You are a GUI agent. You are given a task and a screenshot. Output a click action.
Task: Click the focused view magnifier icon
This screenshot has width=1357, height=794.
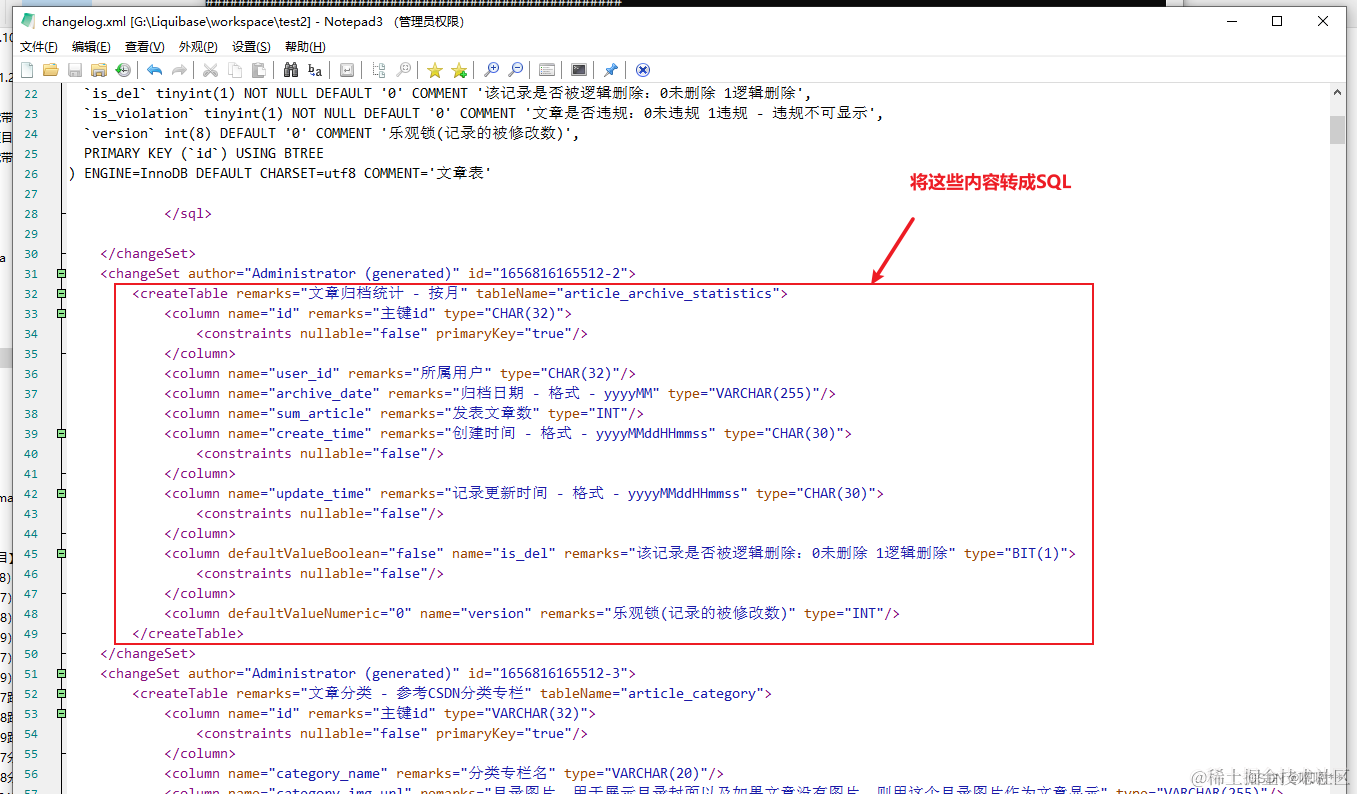(x=403, y=70)
